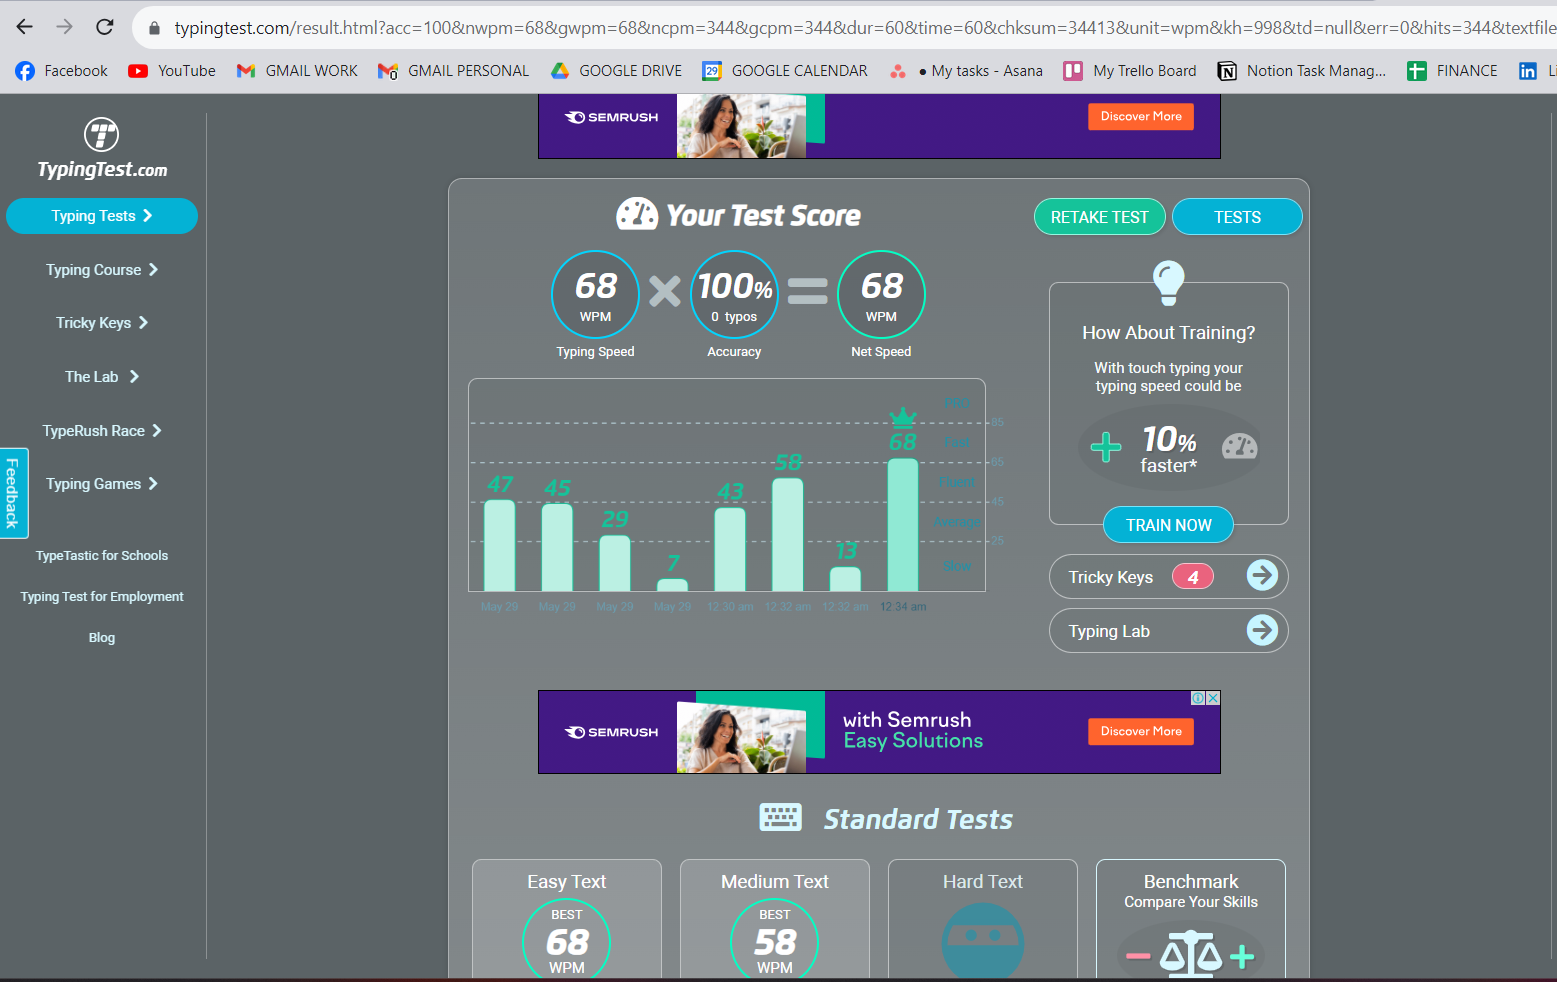Click the RETAKE TEST button

[1099, 217]
